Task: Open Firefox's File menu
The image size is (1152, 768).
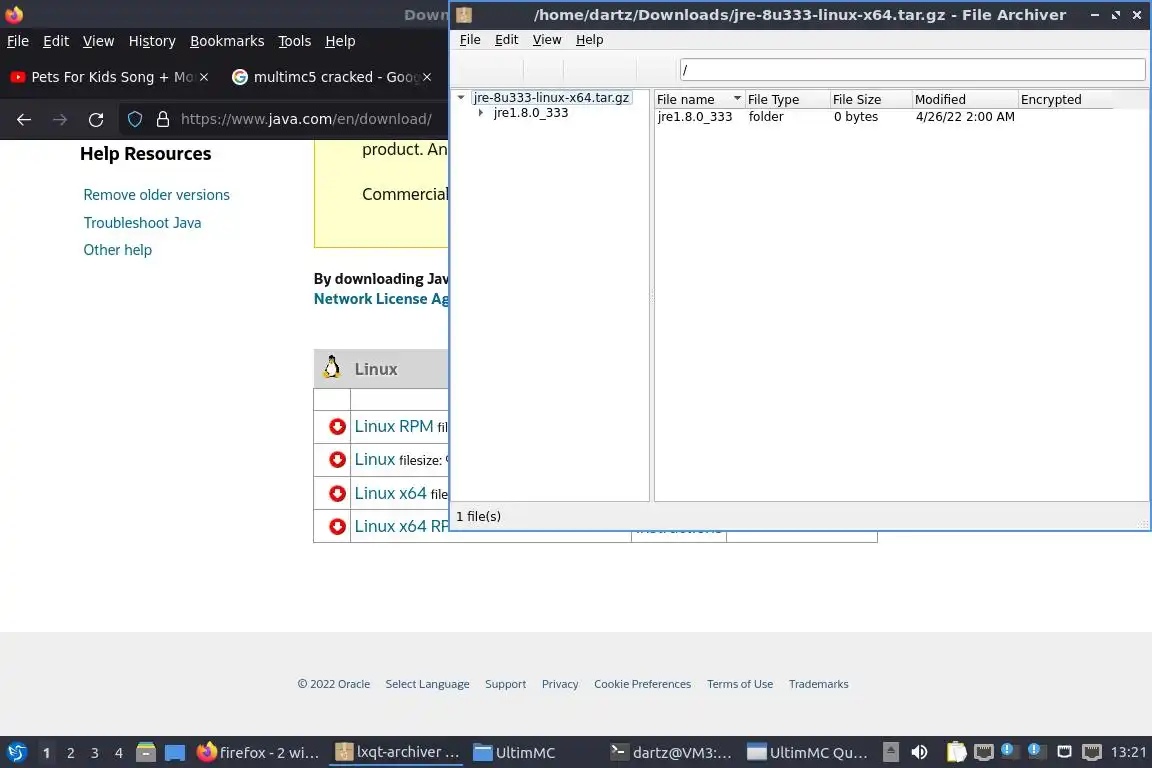Action: pyautogui.click(x=18, y=41)
